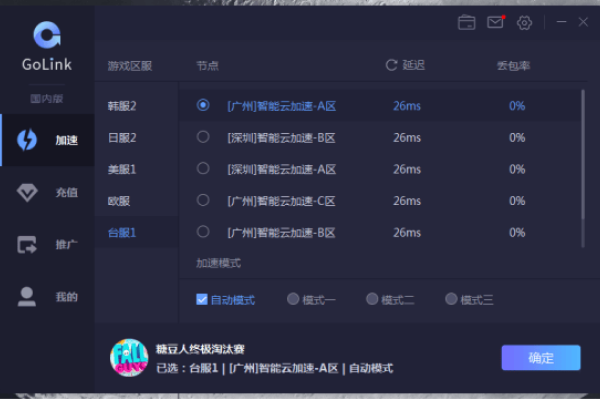Screen dimensions: 600x400
Task: Click the 加速 sidebar label
Action: coord(67,140)
